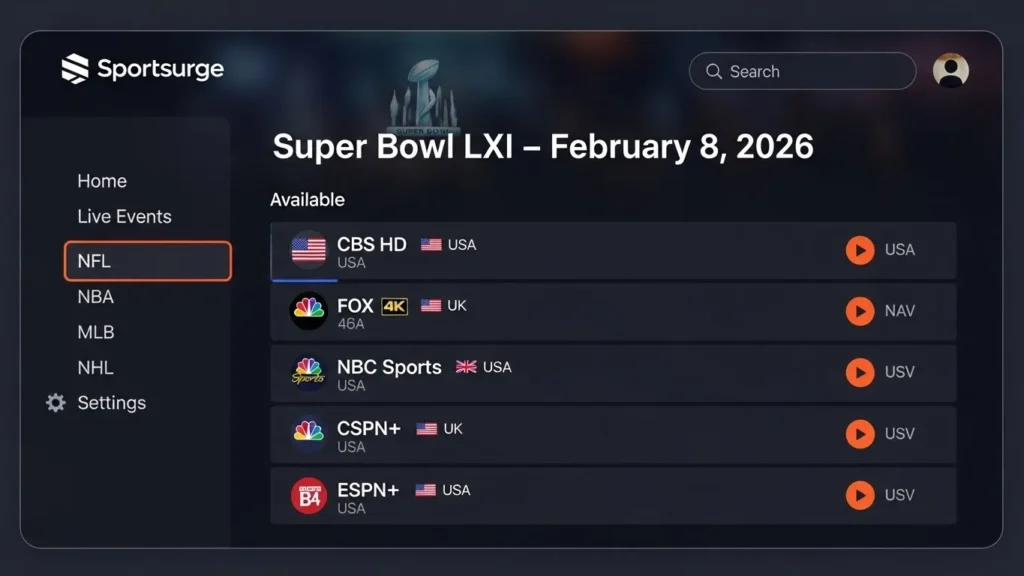Navigate to the Home page
Viewport: 1024px width, 576px height.
pos(102,181)
